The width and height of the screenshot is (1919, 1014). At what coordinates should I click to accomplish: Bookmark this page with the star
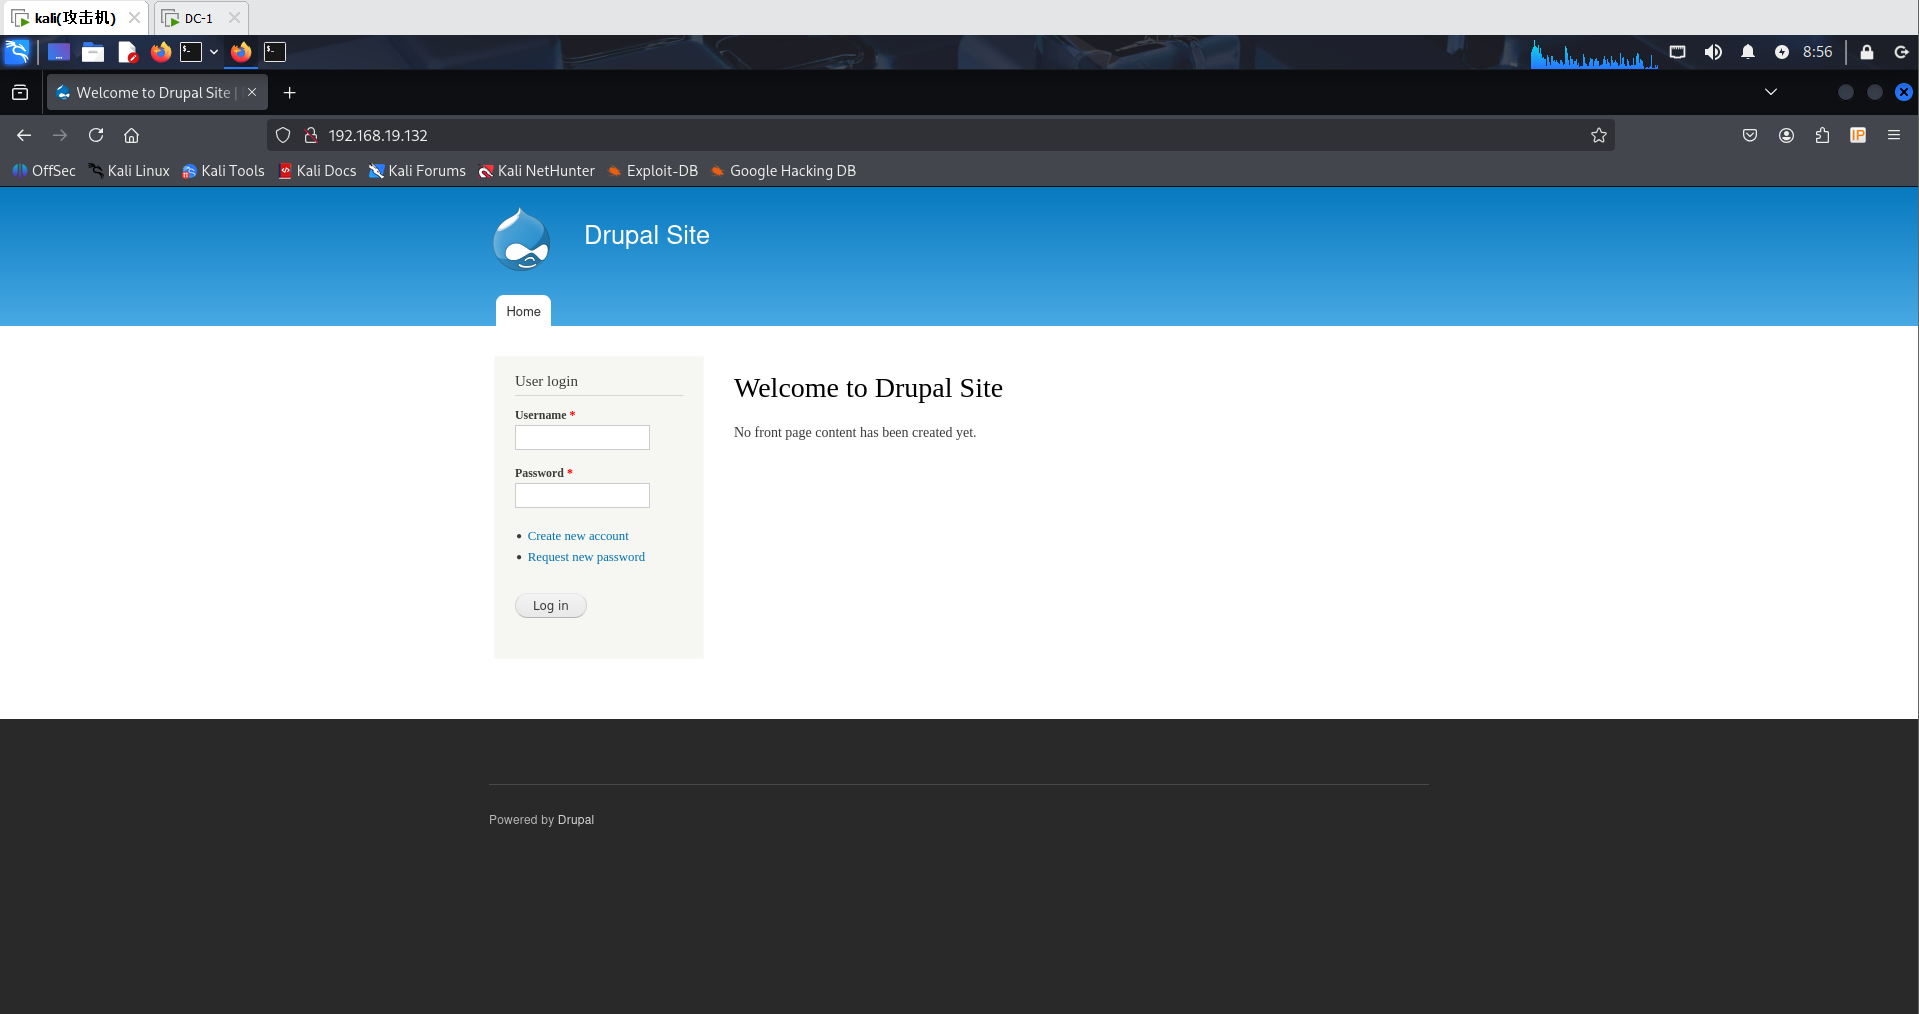[x=1599, y=135]
